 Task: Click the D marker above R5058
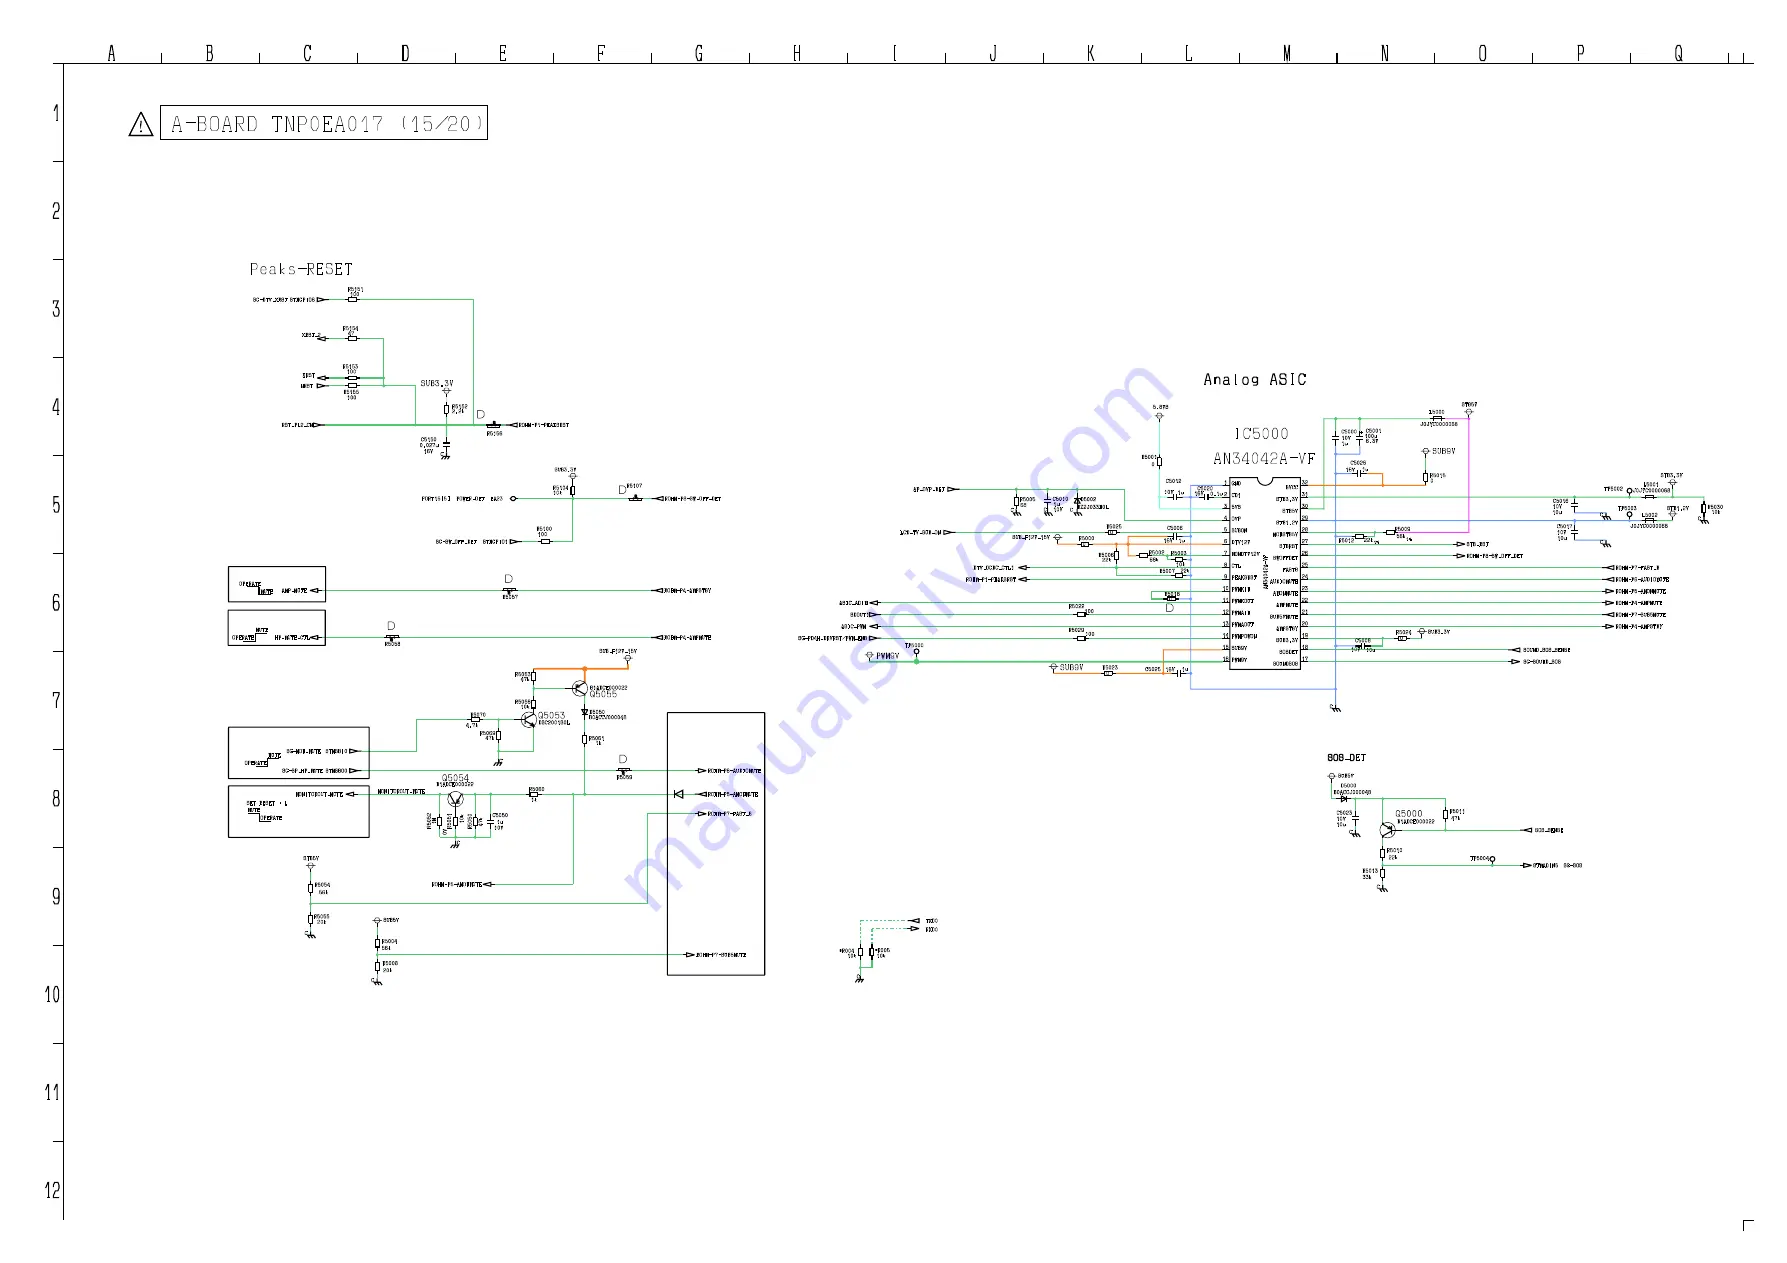tap(391, 626)
